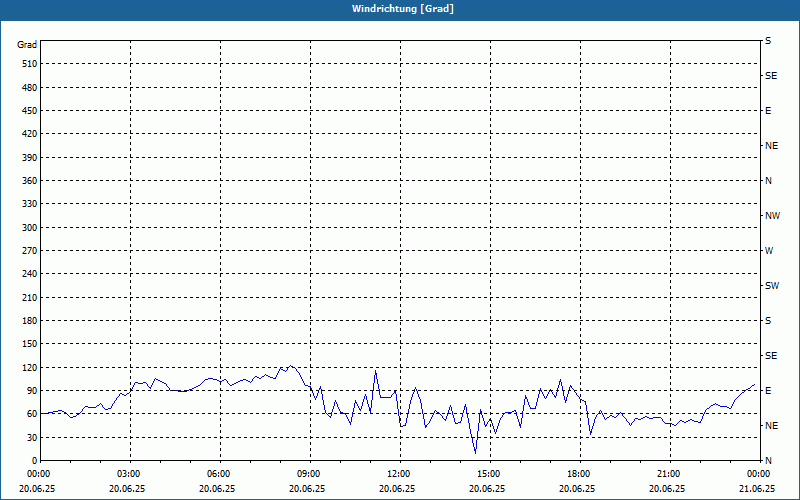Click the 18:00 time label
The image size is (800, 500).
click(580, 473)
